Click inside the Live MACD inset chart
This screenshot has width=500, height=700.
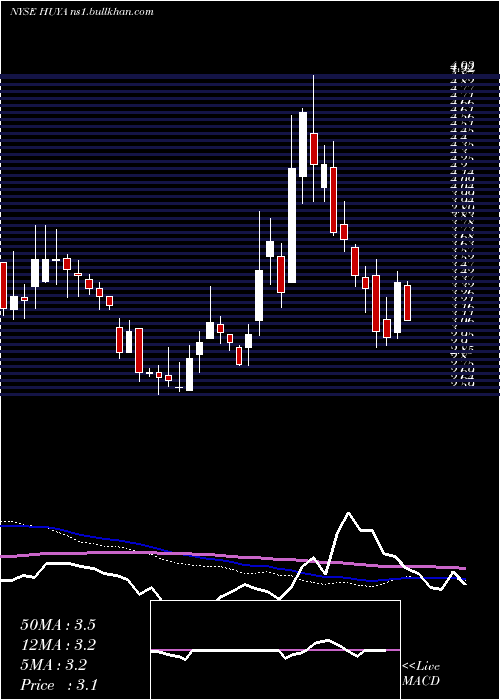(275, 650)
